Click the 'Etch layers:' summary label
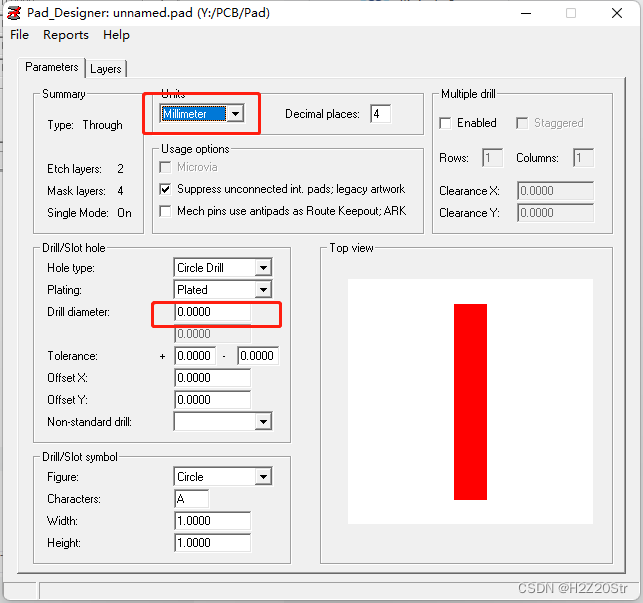This screenshot has width=643, height=603. tap(74, 169)
